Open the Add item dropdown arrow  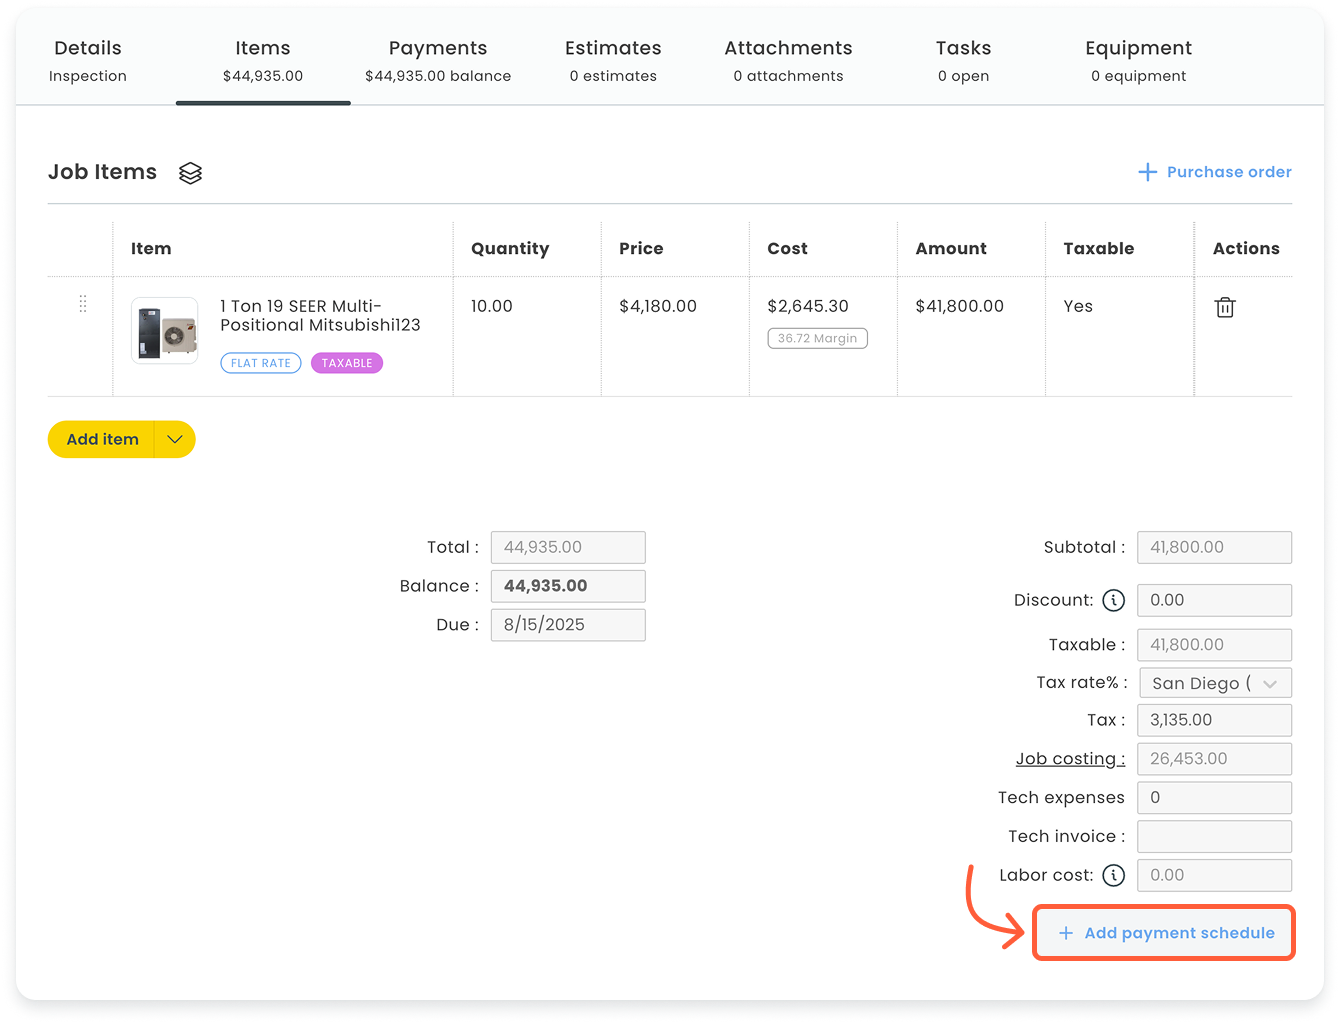click(x=174, y=439)
